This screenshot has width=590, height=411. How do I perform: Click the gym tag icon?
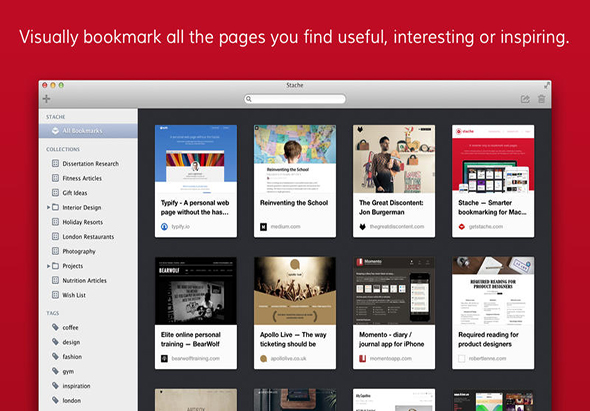tap(55, 371)
